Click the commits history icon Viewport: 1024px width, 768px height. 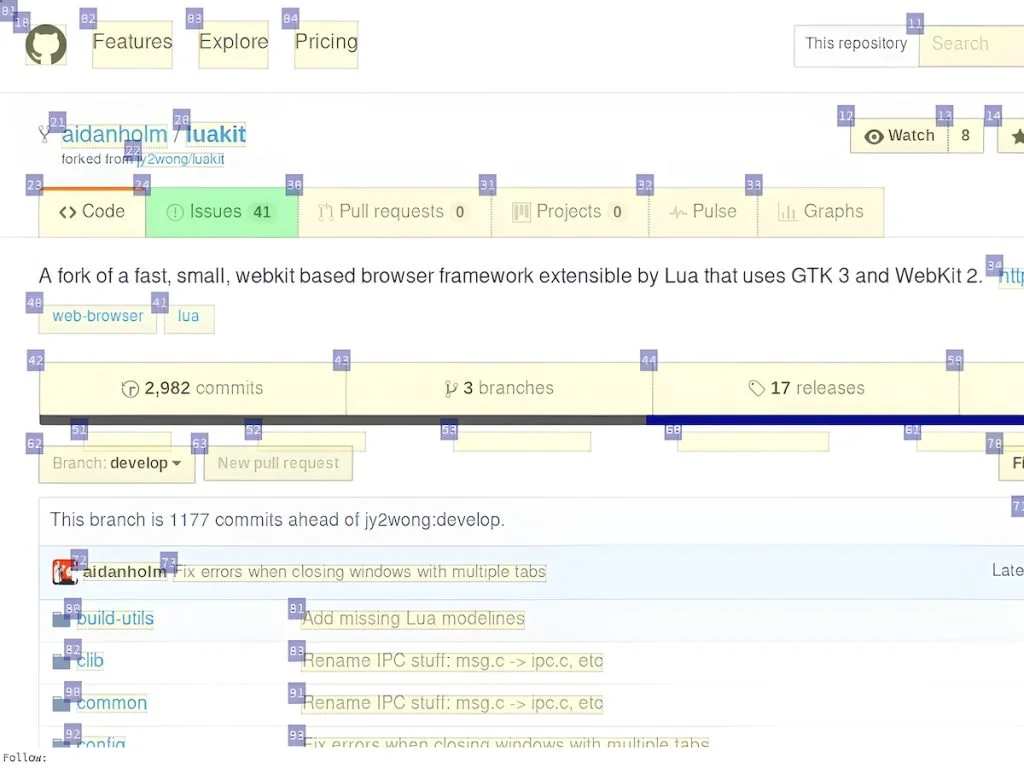pos(131,388)
